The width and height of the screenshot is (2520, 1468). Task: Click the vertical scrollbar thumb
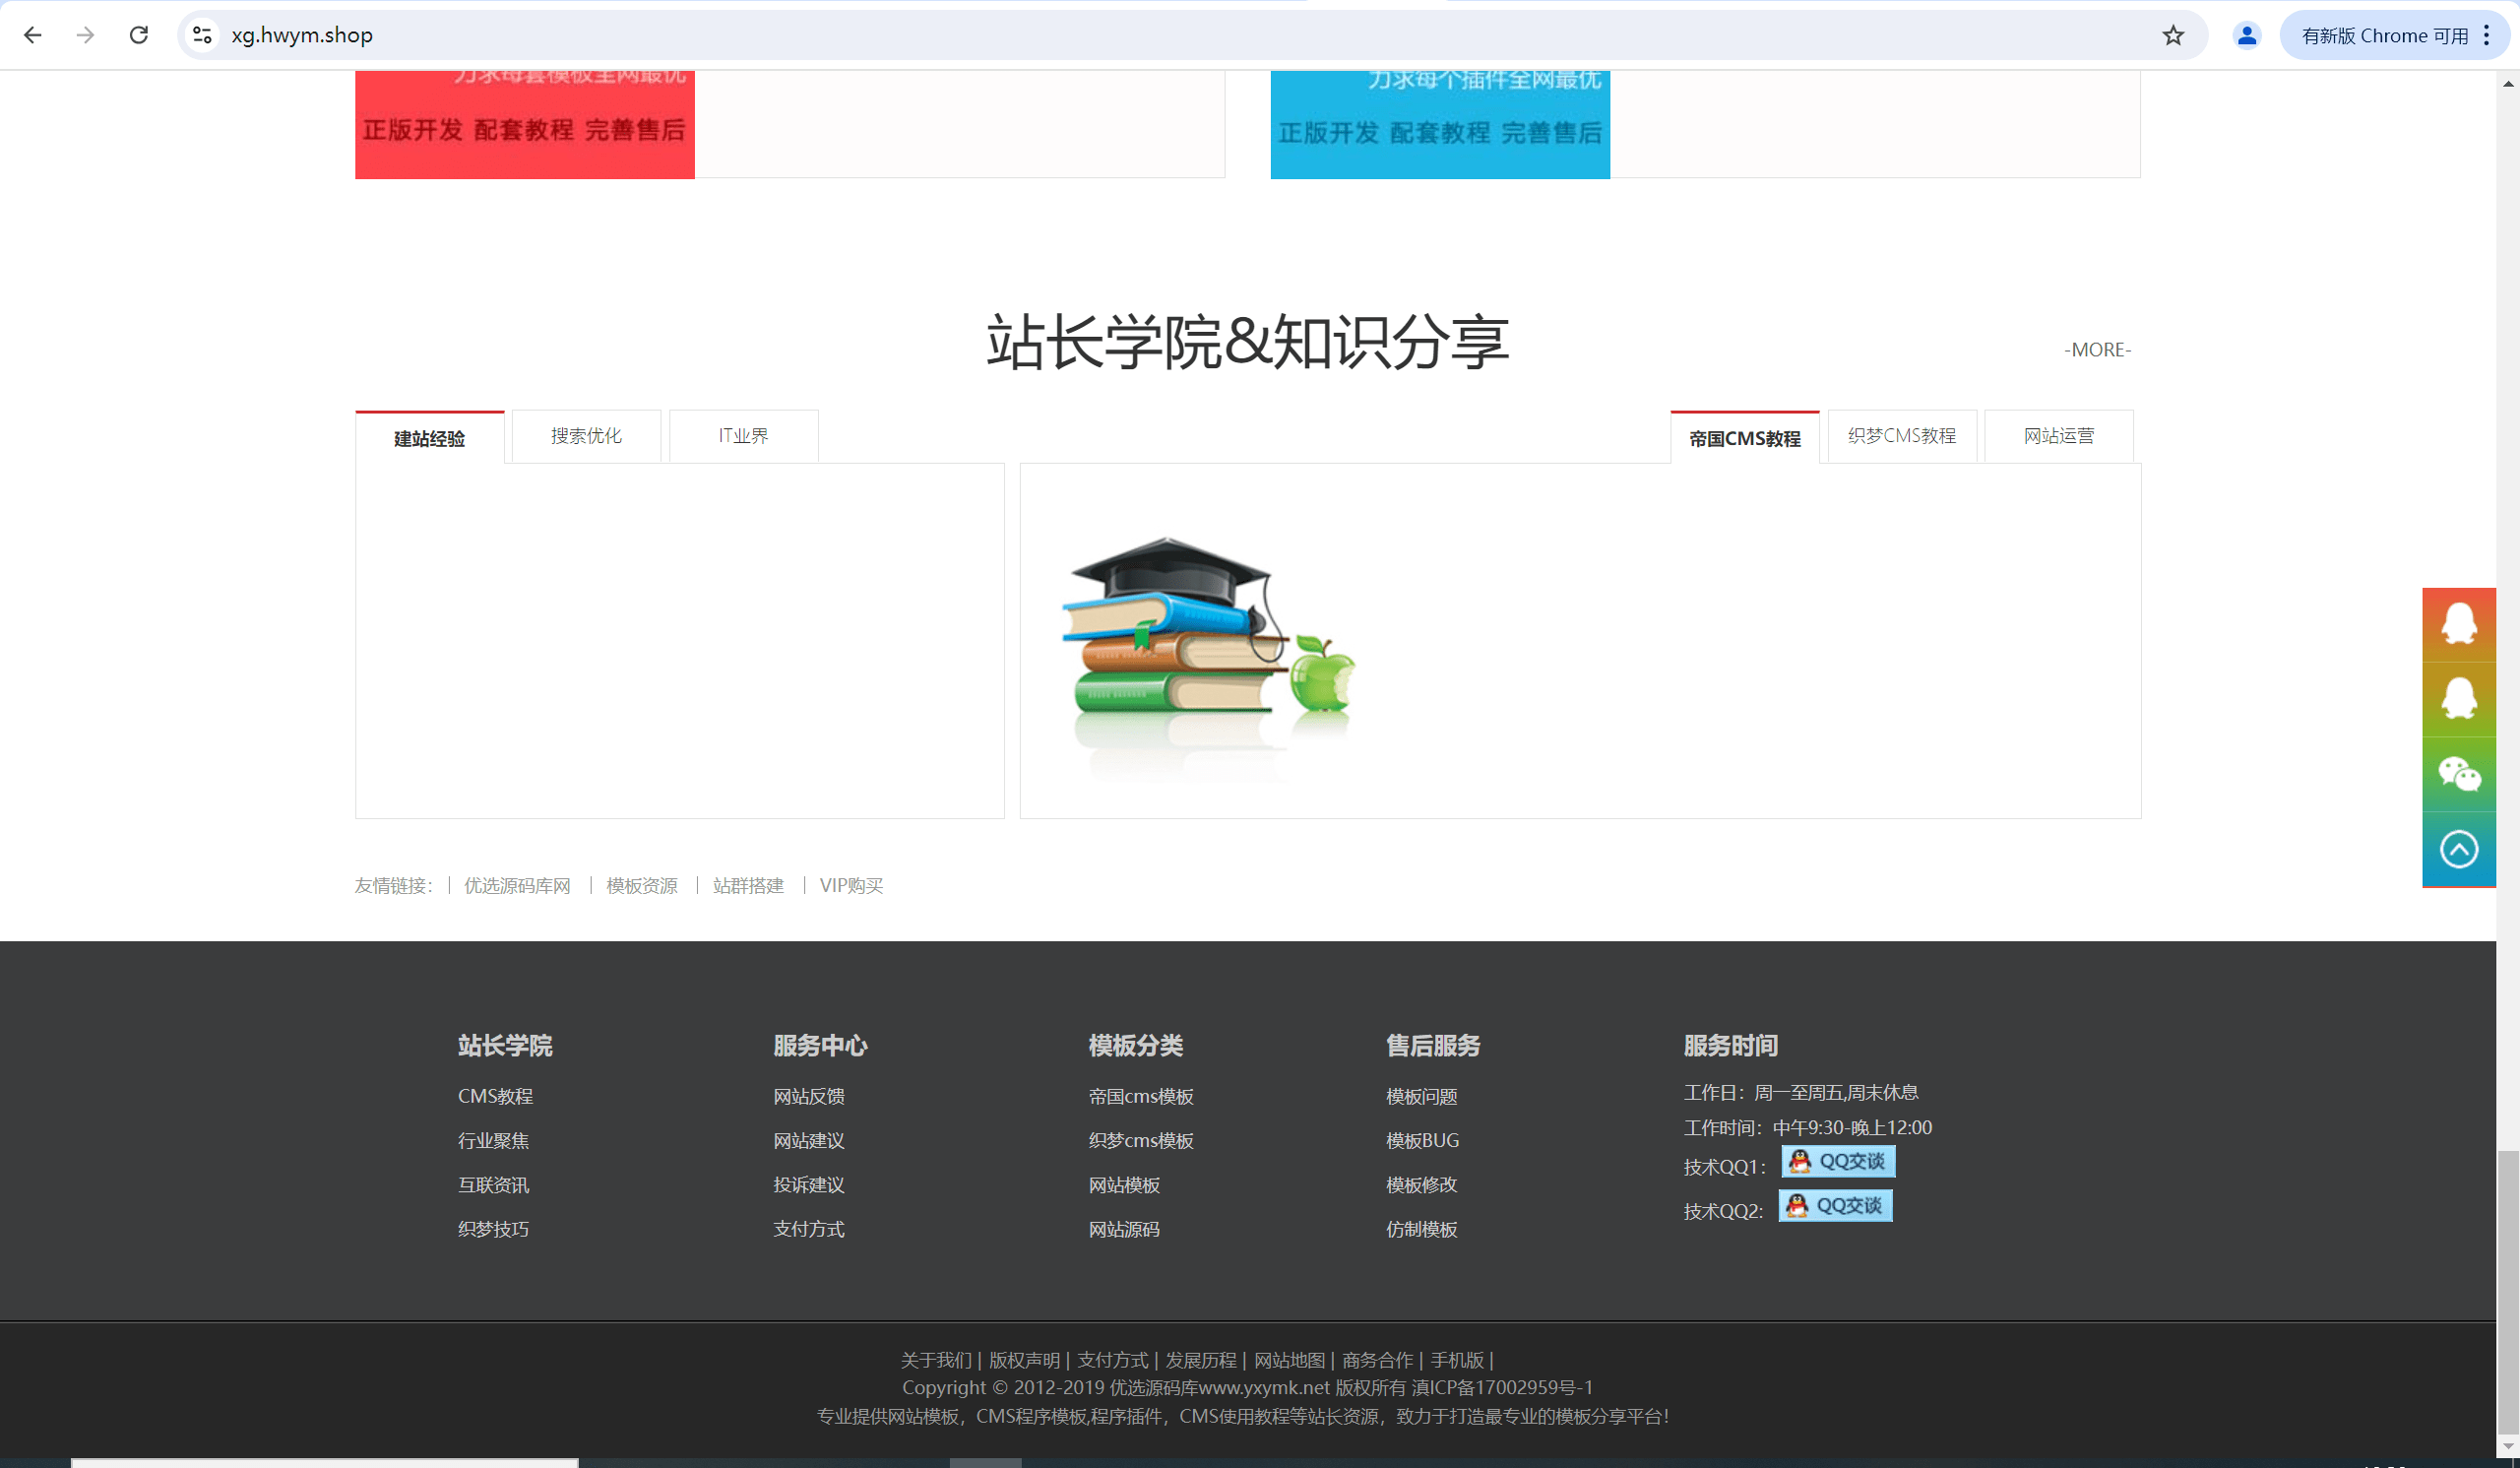pyautogui.click(x=2507, y=1292)
